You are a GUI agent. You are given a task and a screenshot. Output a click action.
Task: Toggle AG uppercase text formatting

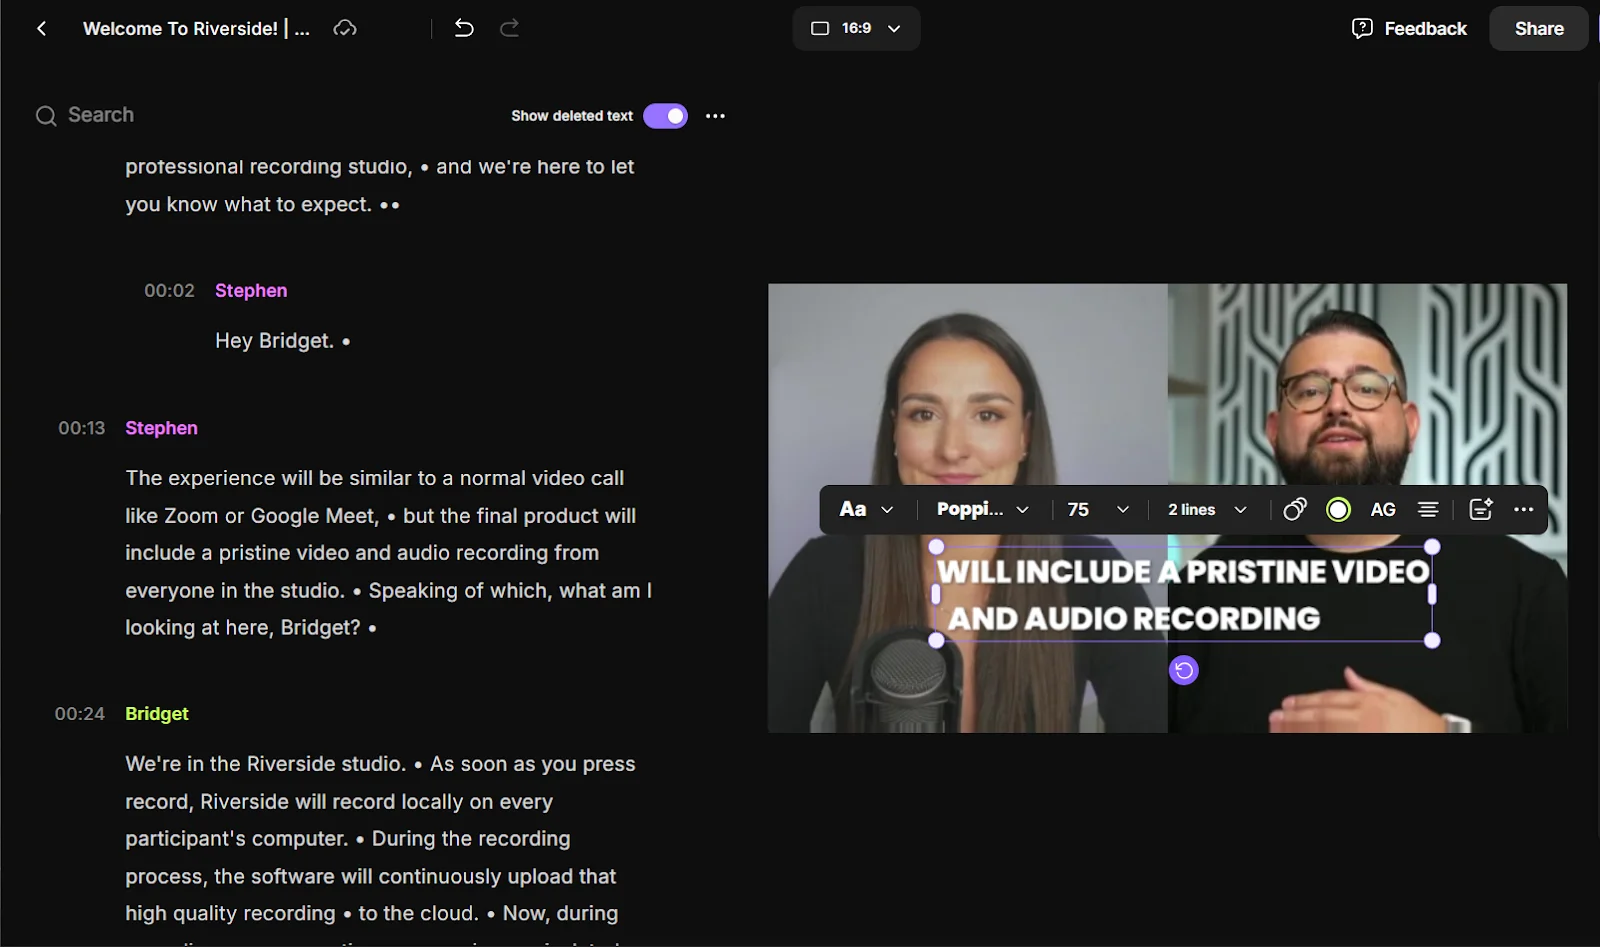click(1382, 510)
